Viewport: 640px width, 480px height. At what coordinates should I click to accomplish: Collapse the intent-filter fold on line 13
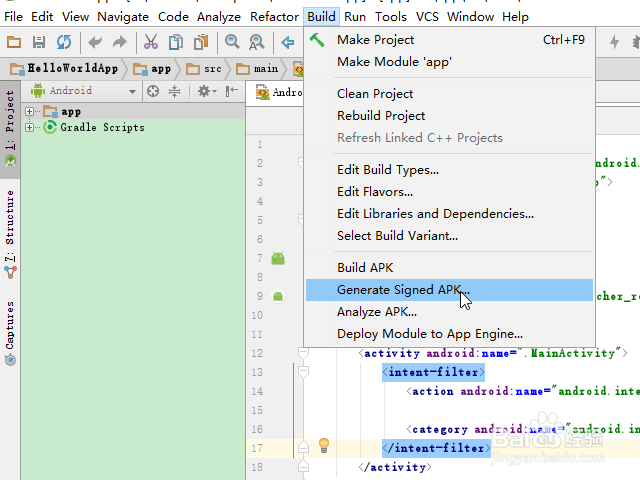click(303, 371)
